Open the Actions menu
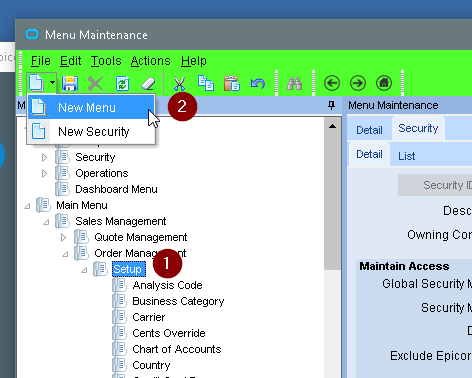 tap(150, 61)
